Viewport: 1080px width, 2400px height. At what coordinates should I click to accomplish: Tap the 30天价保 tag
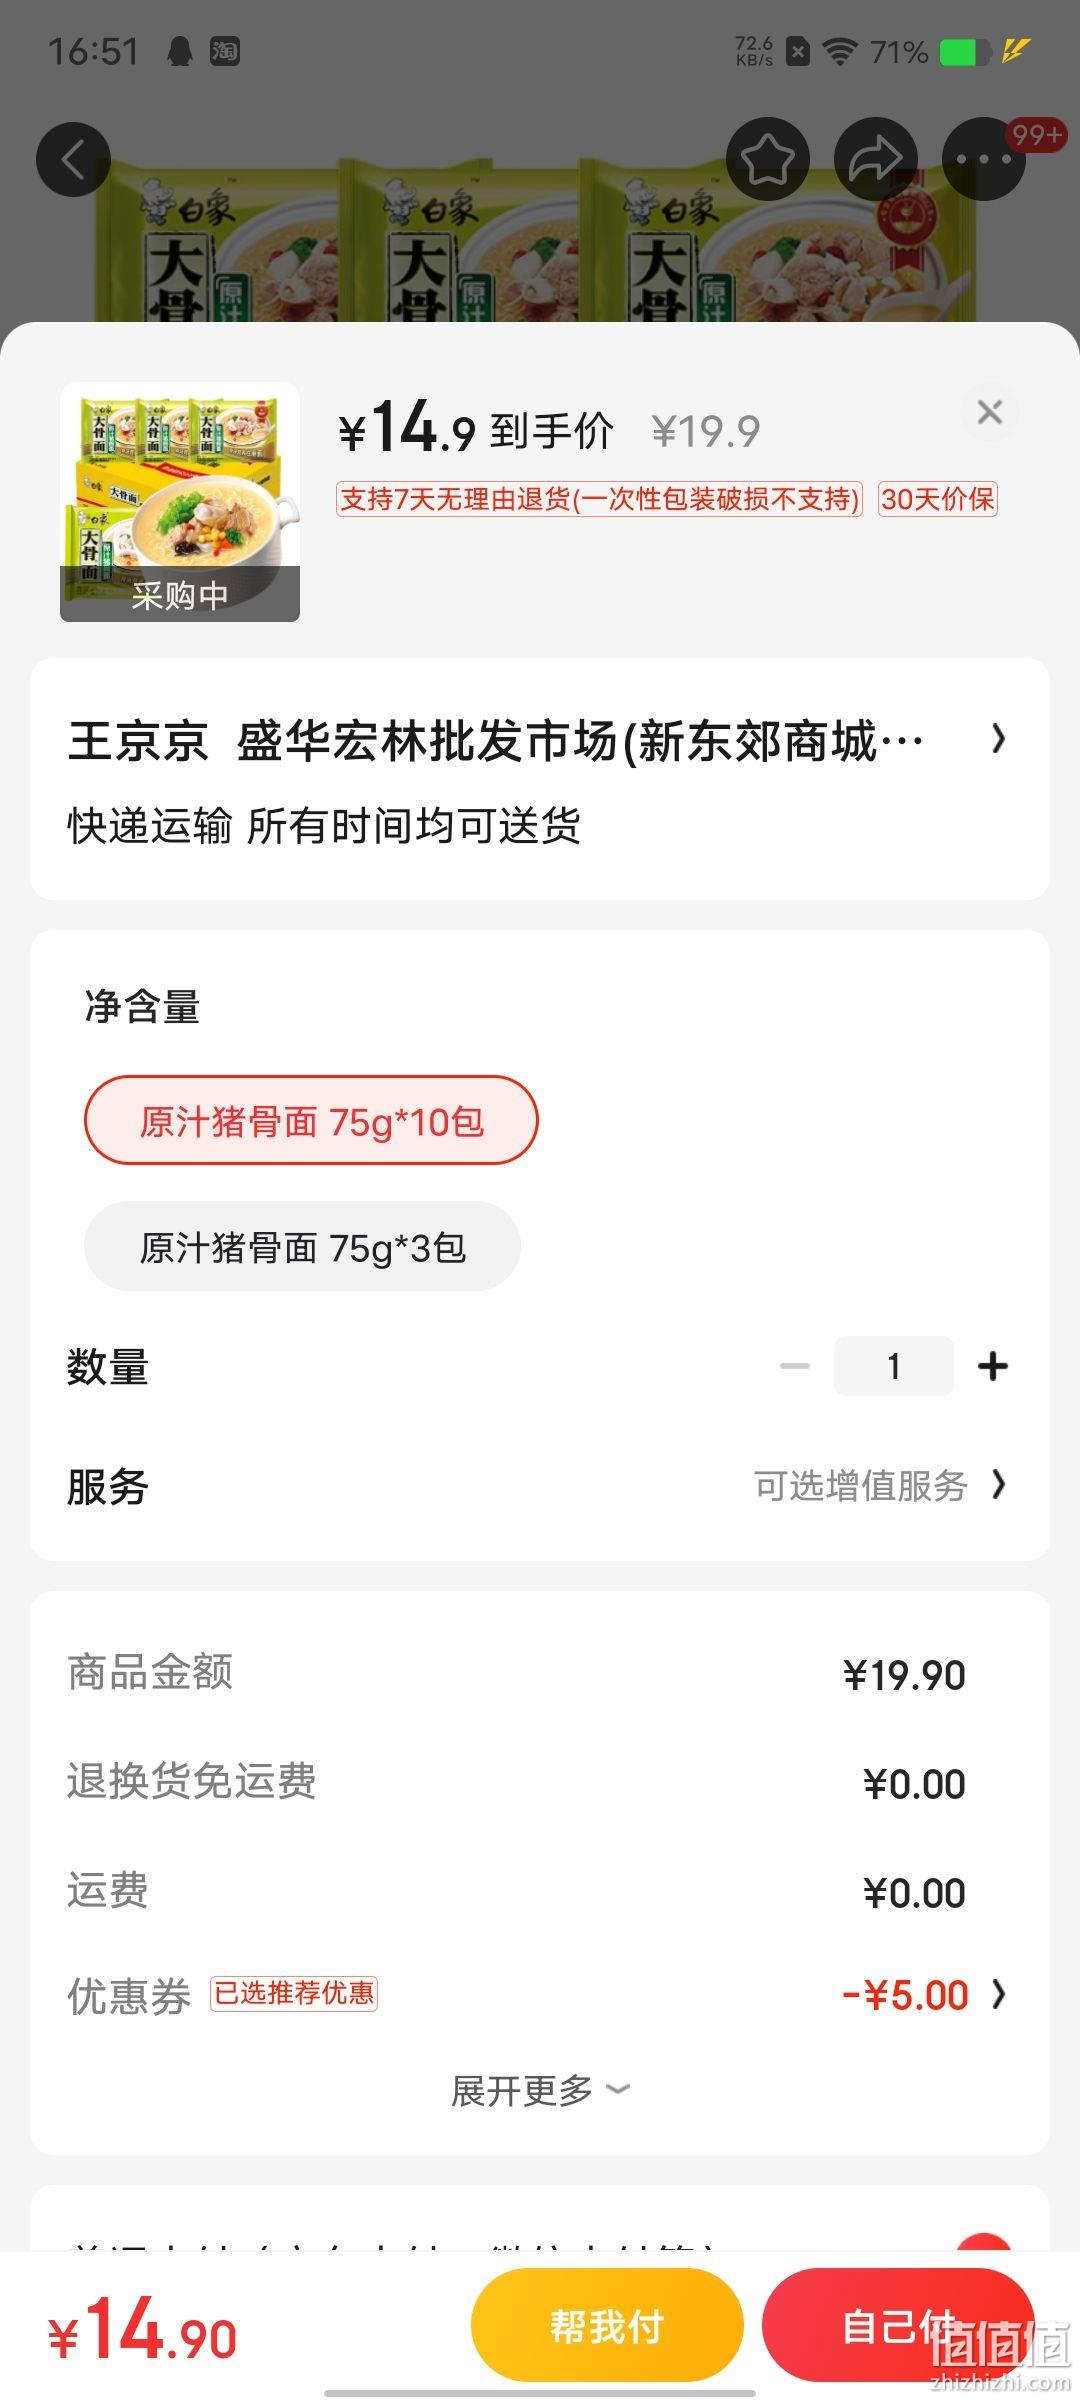tap(938, 499)
